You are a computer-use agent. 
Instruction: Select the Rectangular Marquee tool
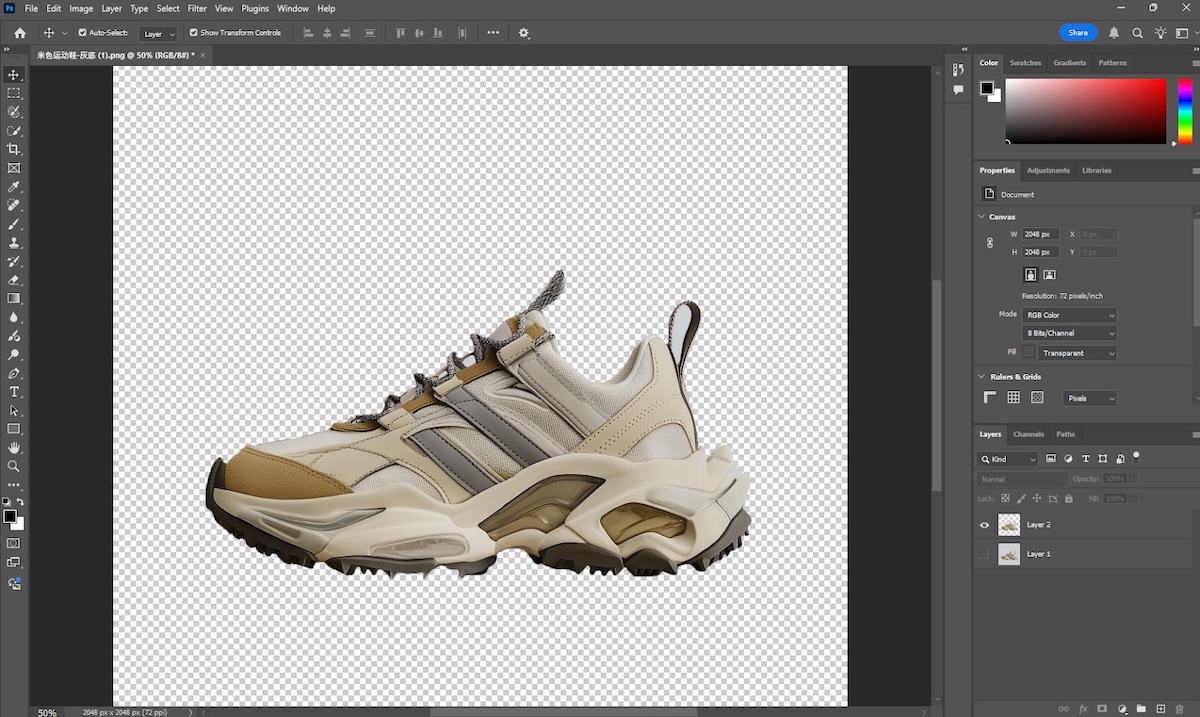(x=14, y=93)
